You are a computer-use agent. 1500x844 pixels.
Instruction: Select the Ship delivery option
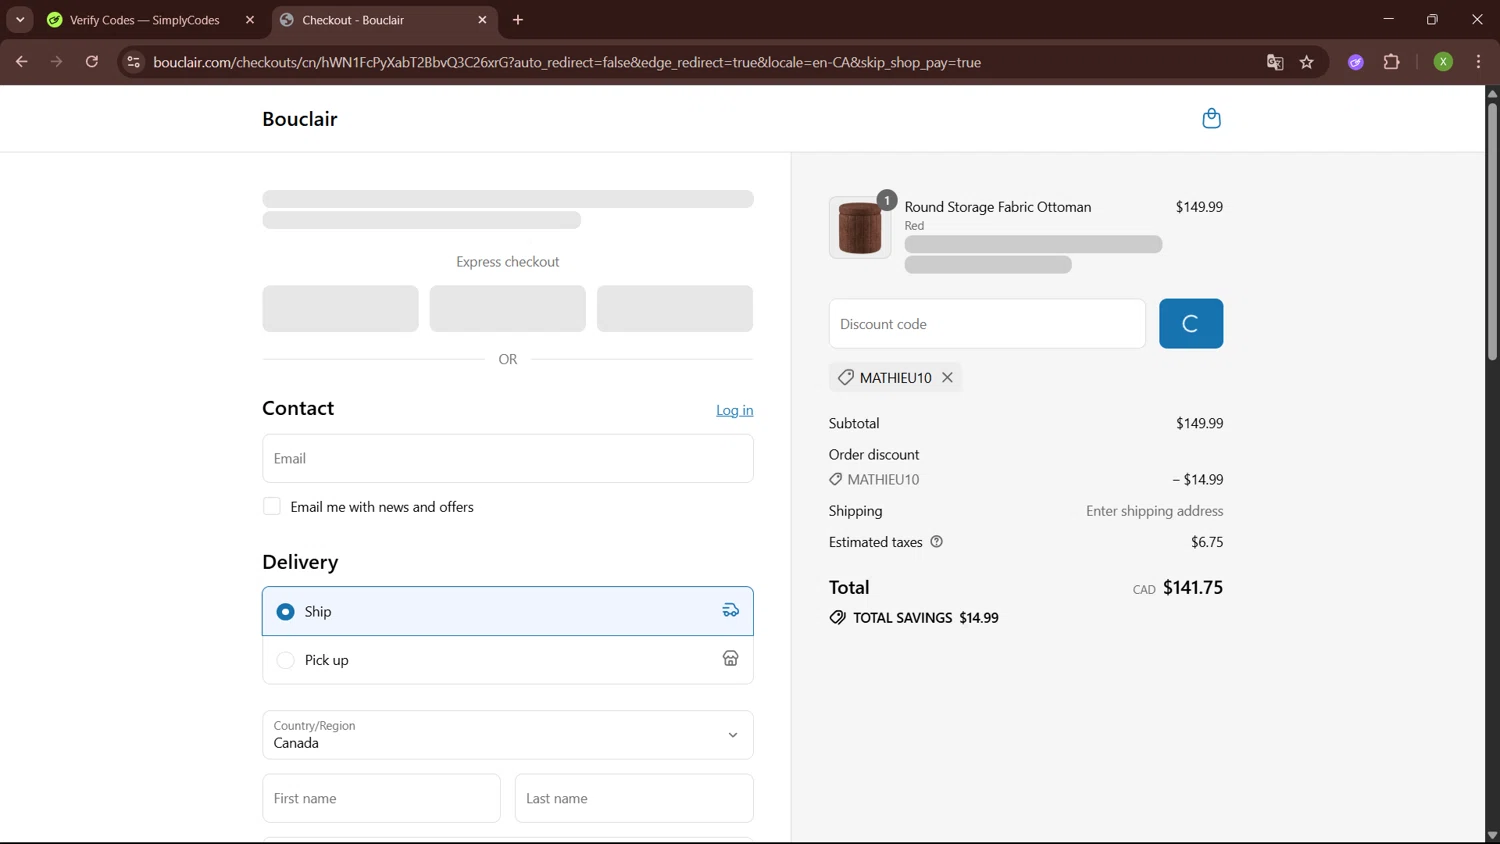(x=508, y=611)
